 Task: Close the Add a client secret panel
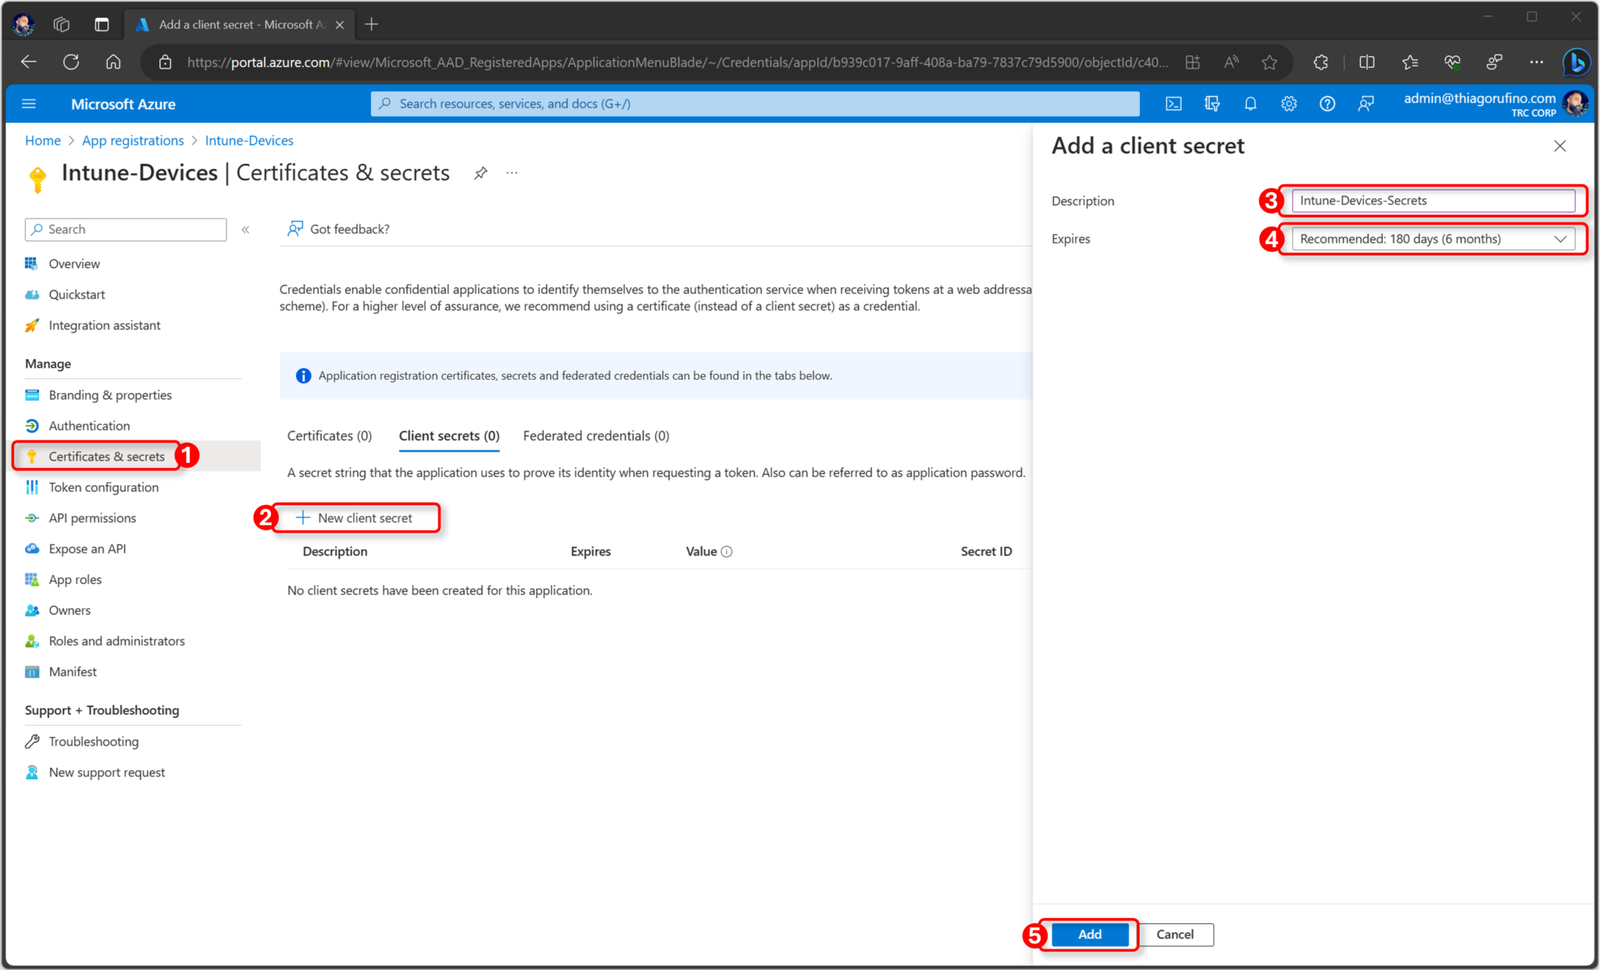pos(1560,146)
